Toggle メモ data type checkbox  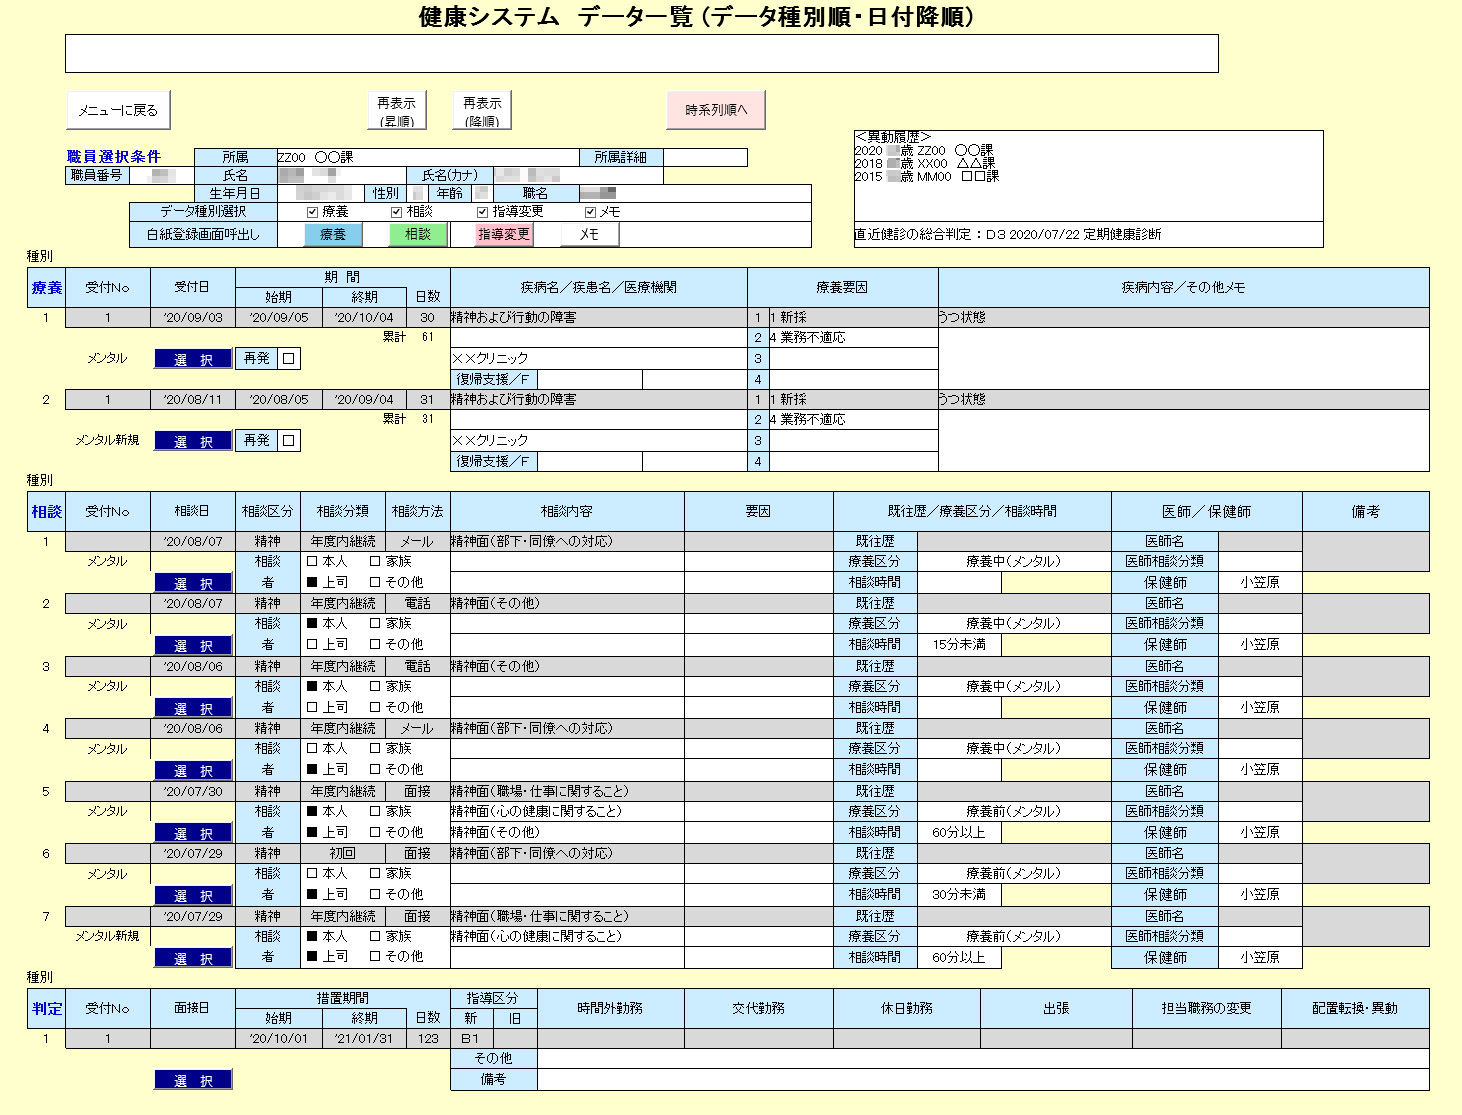click(590, 212)
